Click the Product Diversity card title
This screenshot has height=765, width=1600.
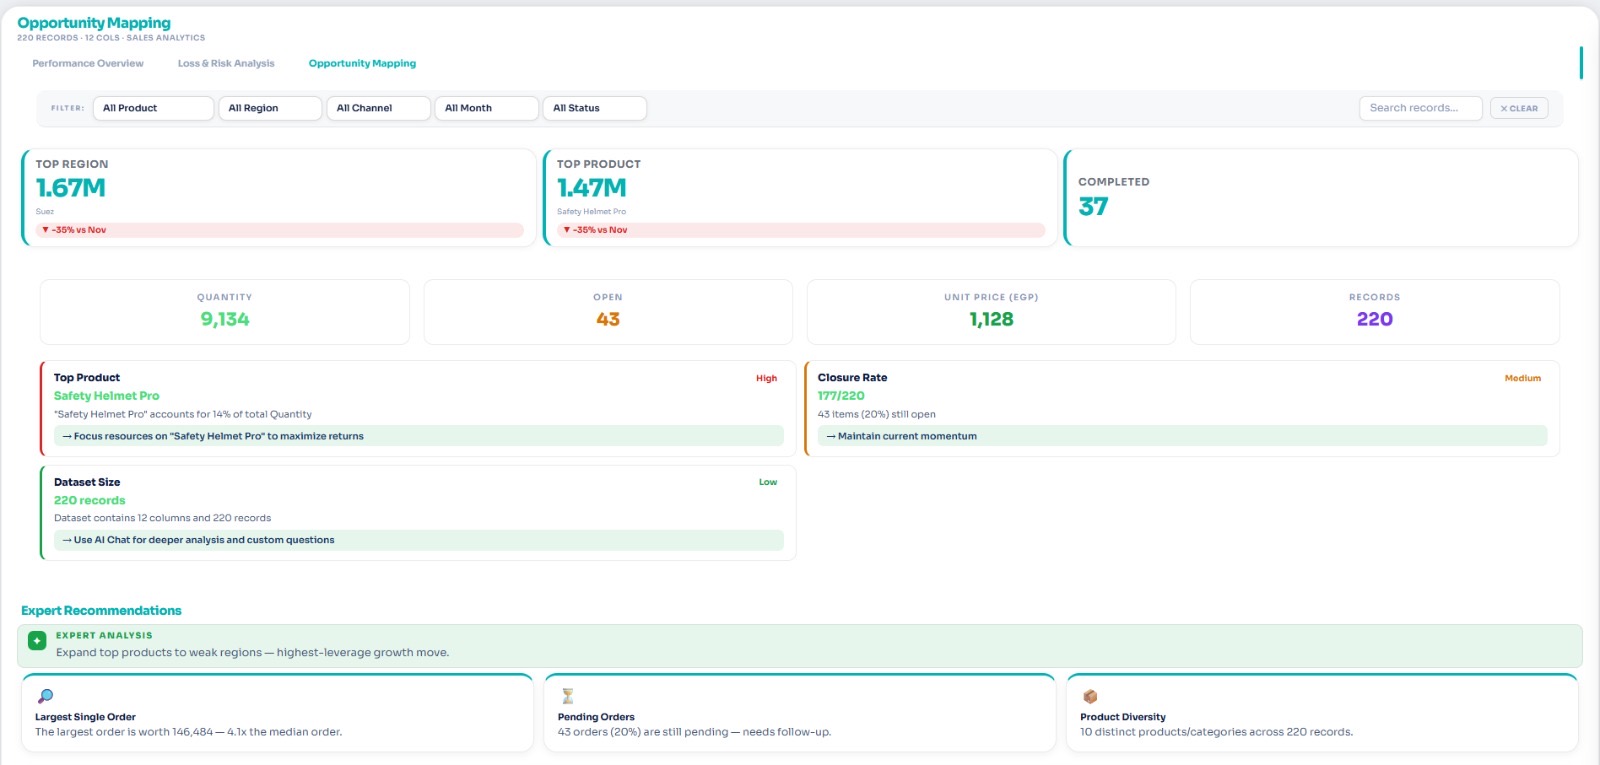point(1123,717)
